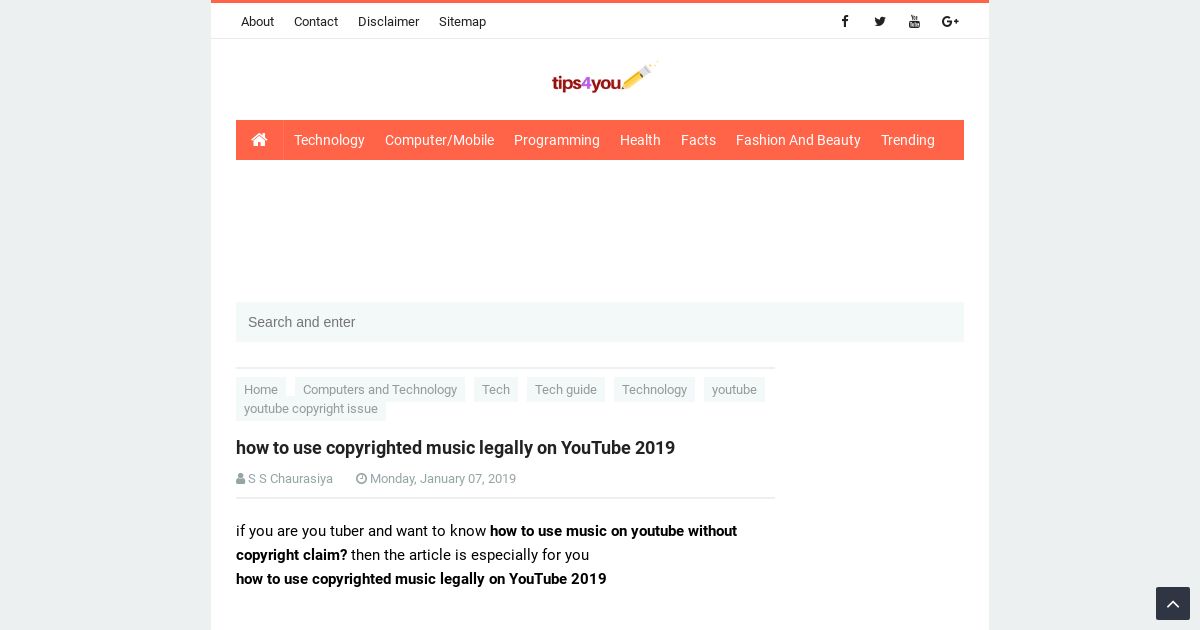Open the About page link
Screen dimensions: 1200x630
pos(257,21)
